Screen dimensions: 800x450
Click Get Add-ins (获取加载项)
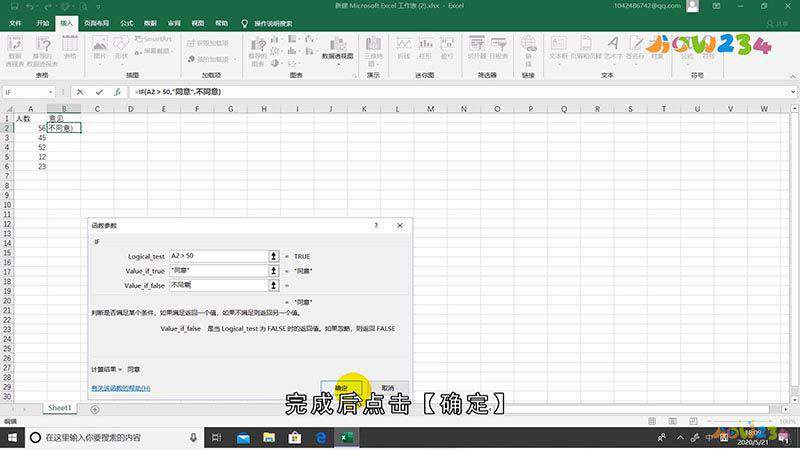[208, 43]
